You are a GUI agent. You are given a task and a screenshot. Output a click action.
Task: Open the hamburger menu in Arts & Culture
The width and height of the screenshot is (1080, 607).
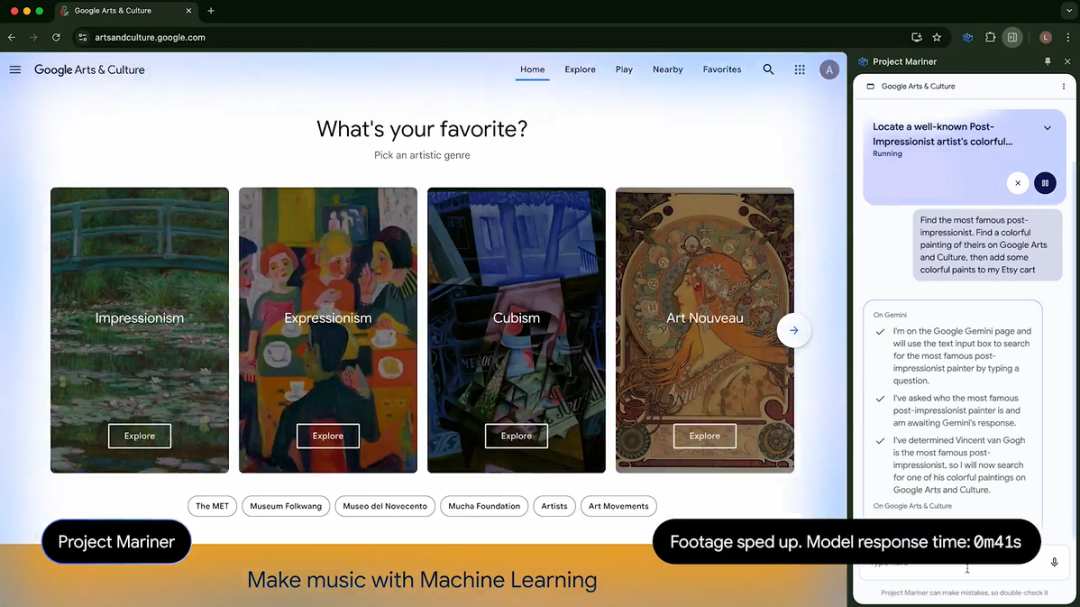click(15, 70)
